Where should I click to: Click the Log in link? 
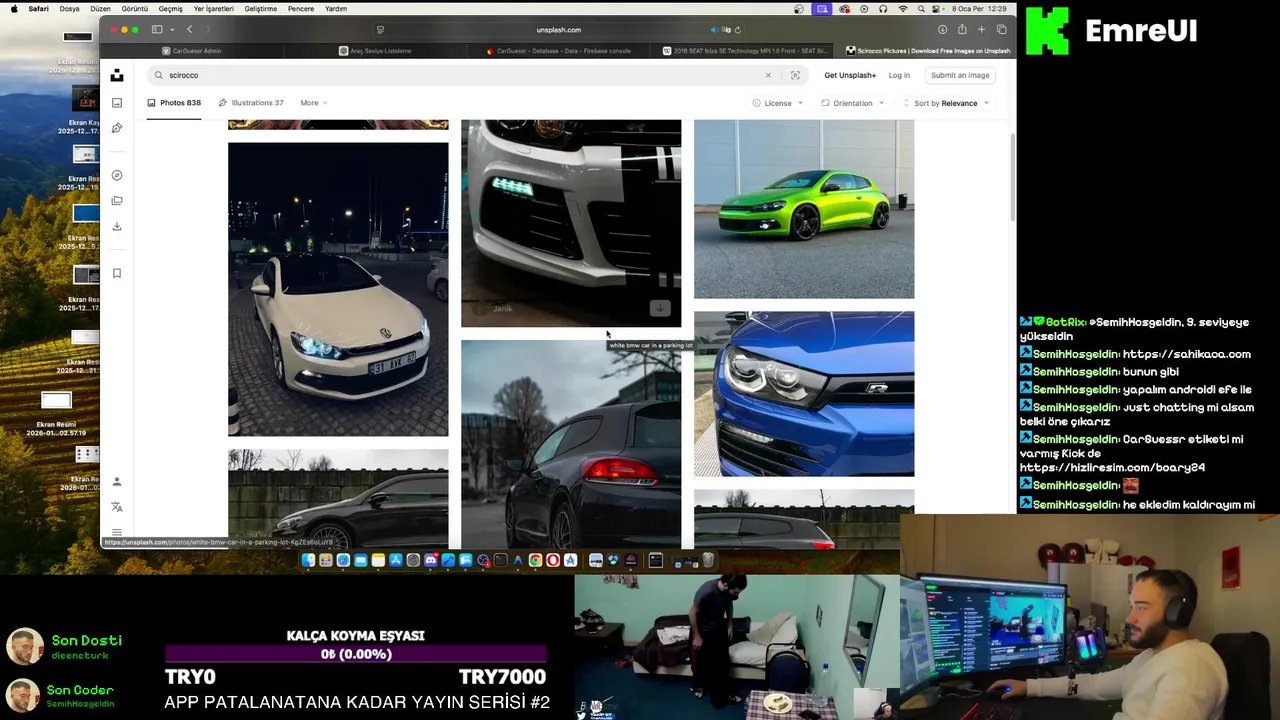click(899, 75)
